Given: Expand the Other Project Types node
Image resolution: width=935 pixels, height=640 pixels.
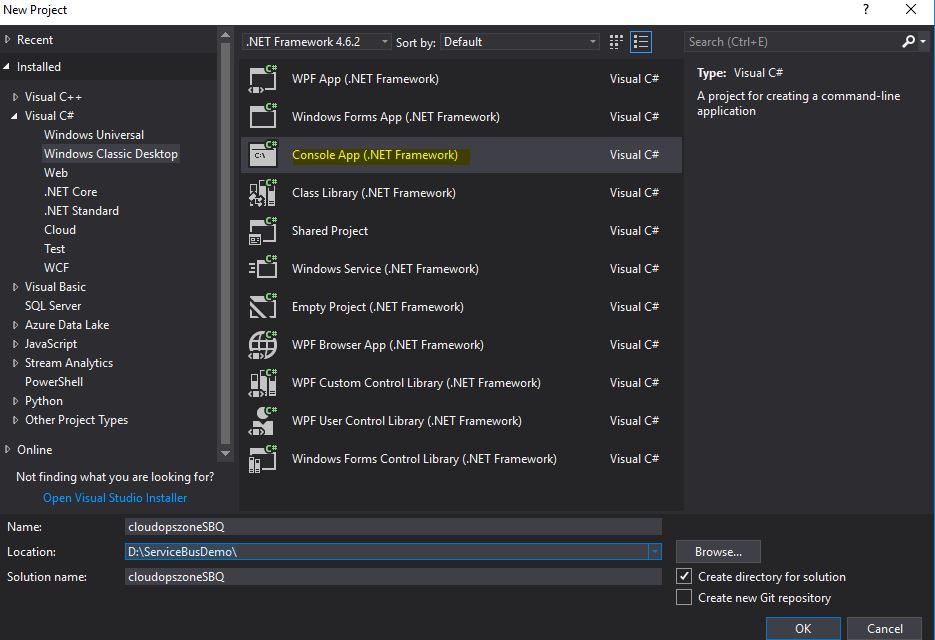Looking at the screenshot, I should 16,420.
